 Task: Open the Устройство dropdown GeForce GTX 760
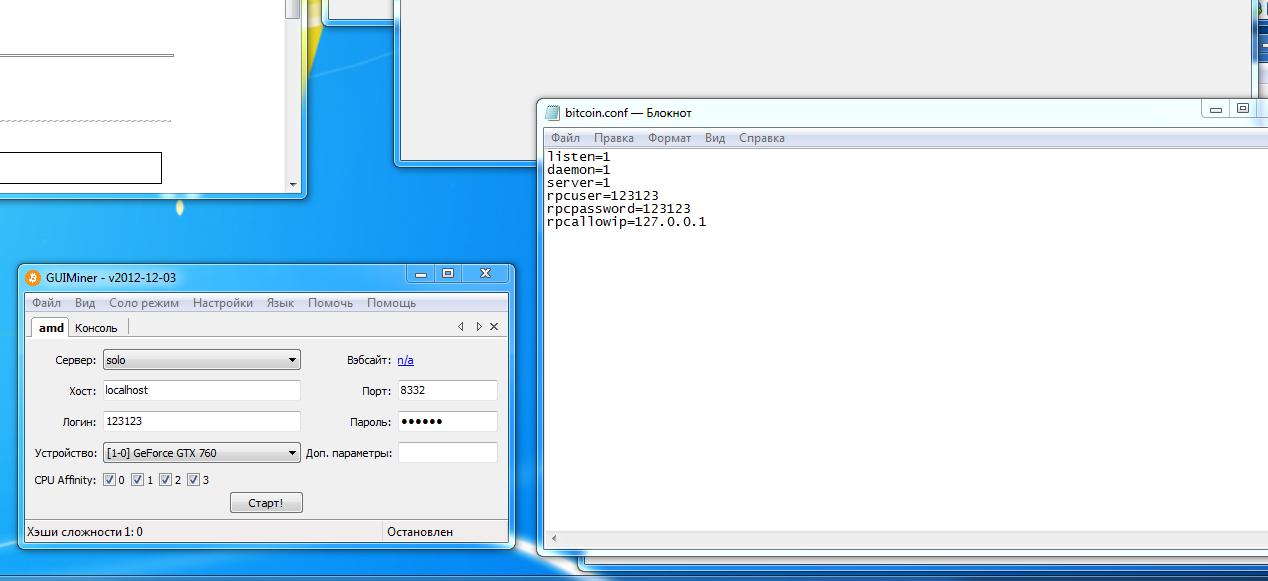click(201, 453)
